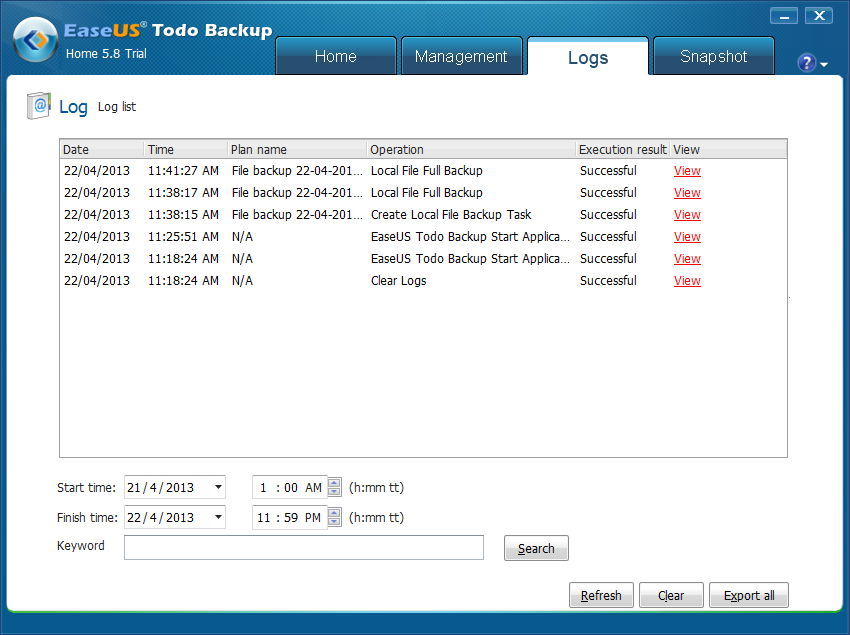View log entry from 11:25:51 AM

(x=687, y=237)
